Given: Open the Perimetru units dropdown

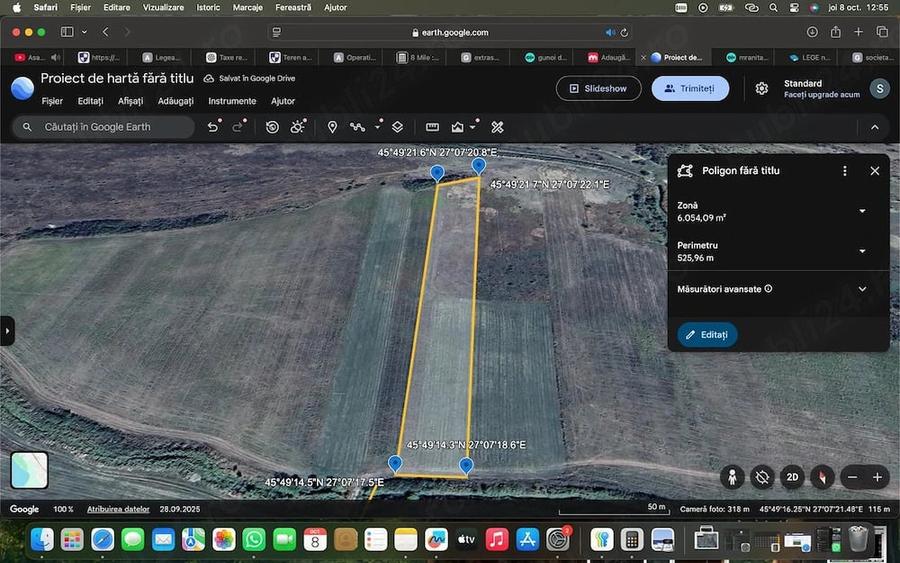Looking at the screenshot, I should pyautogui.click(x=862, y=251).
